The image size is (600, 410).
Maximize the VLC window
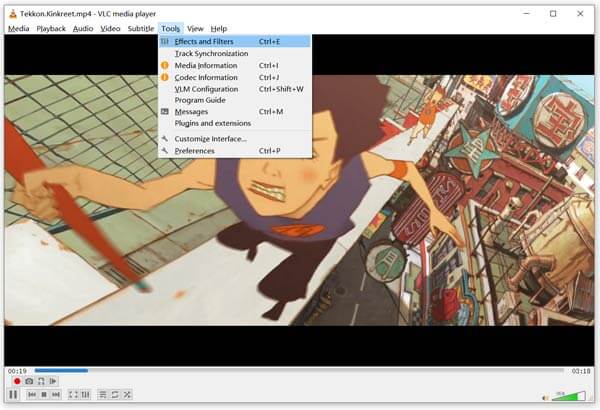click(x=553, y=14)
